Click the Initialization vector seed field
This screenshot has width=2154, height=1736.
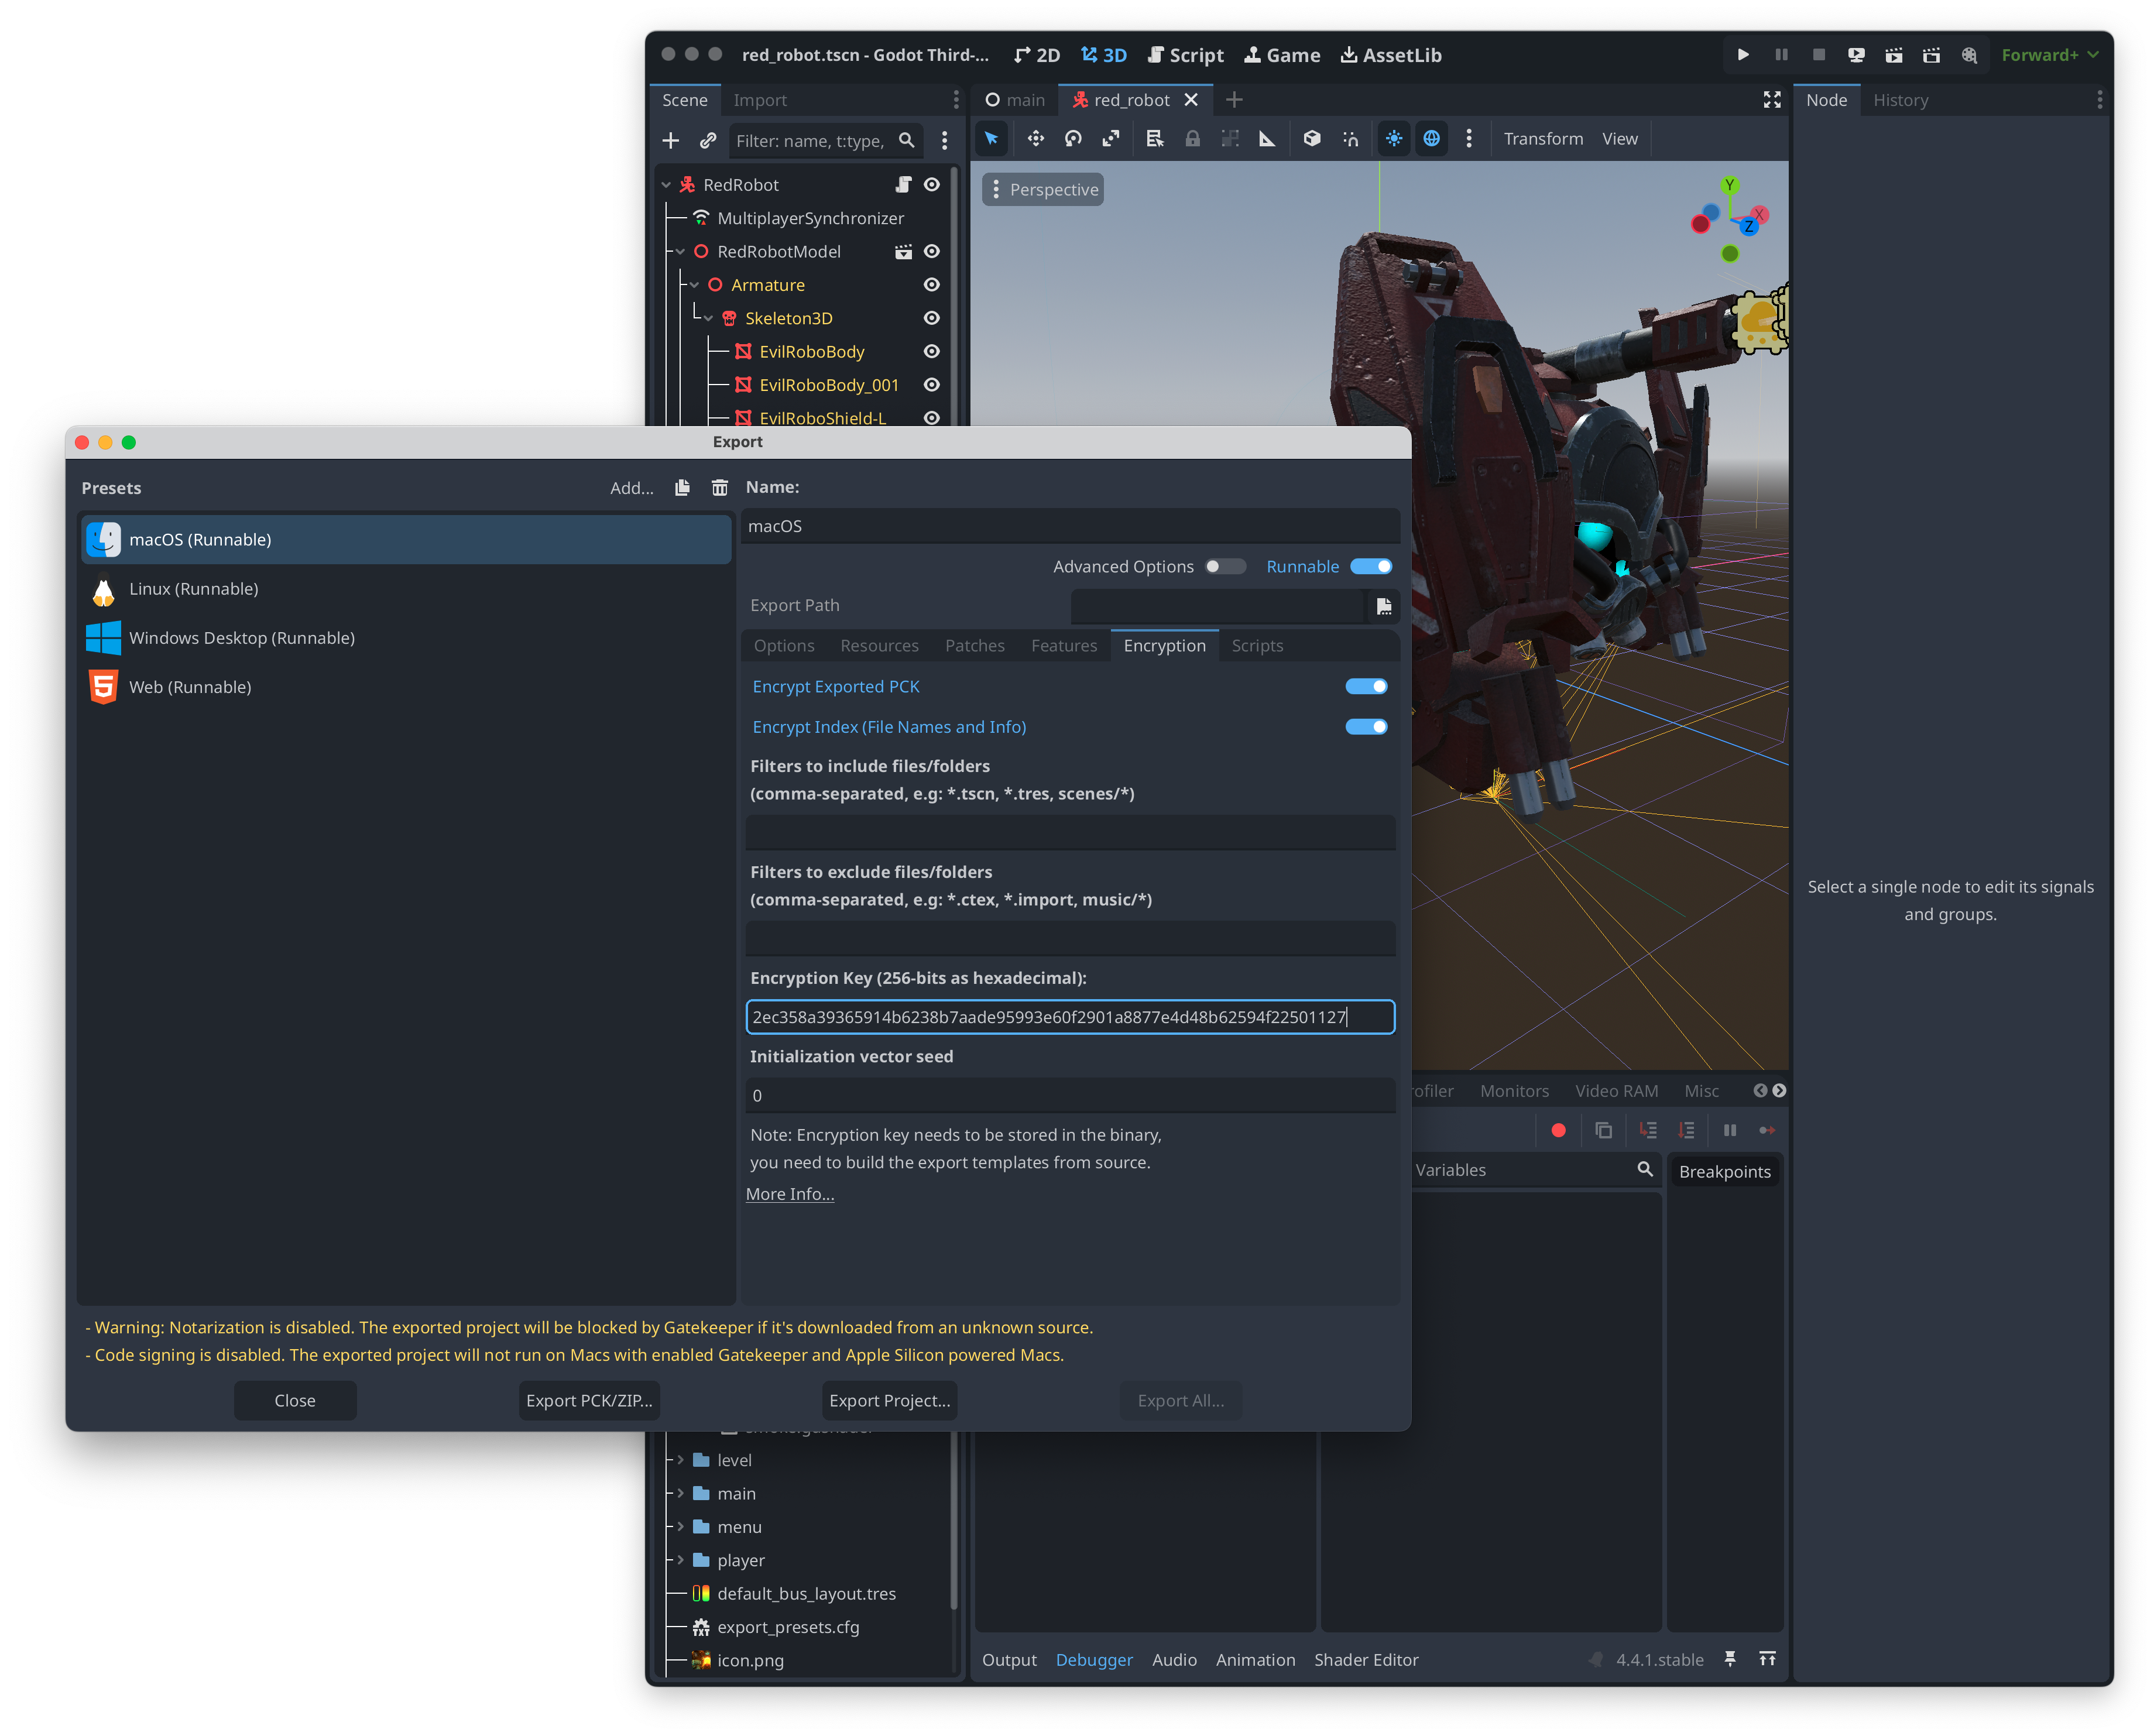[1070, 1096]
